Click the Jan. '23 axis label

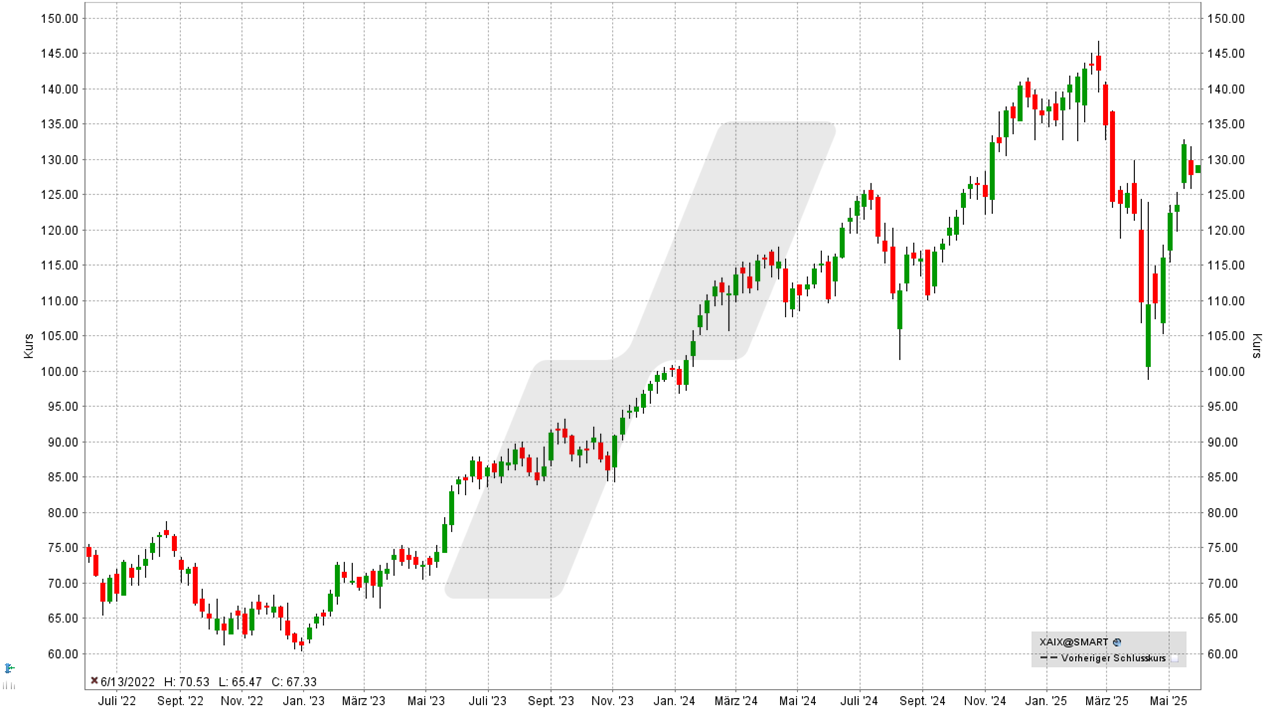coord(303,702)
